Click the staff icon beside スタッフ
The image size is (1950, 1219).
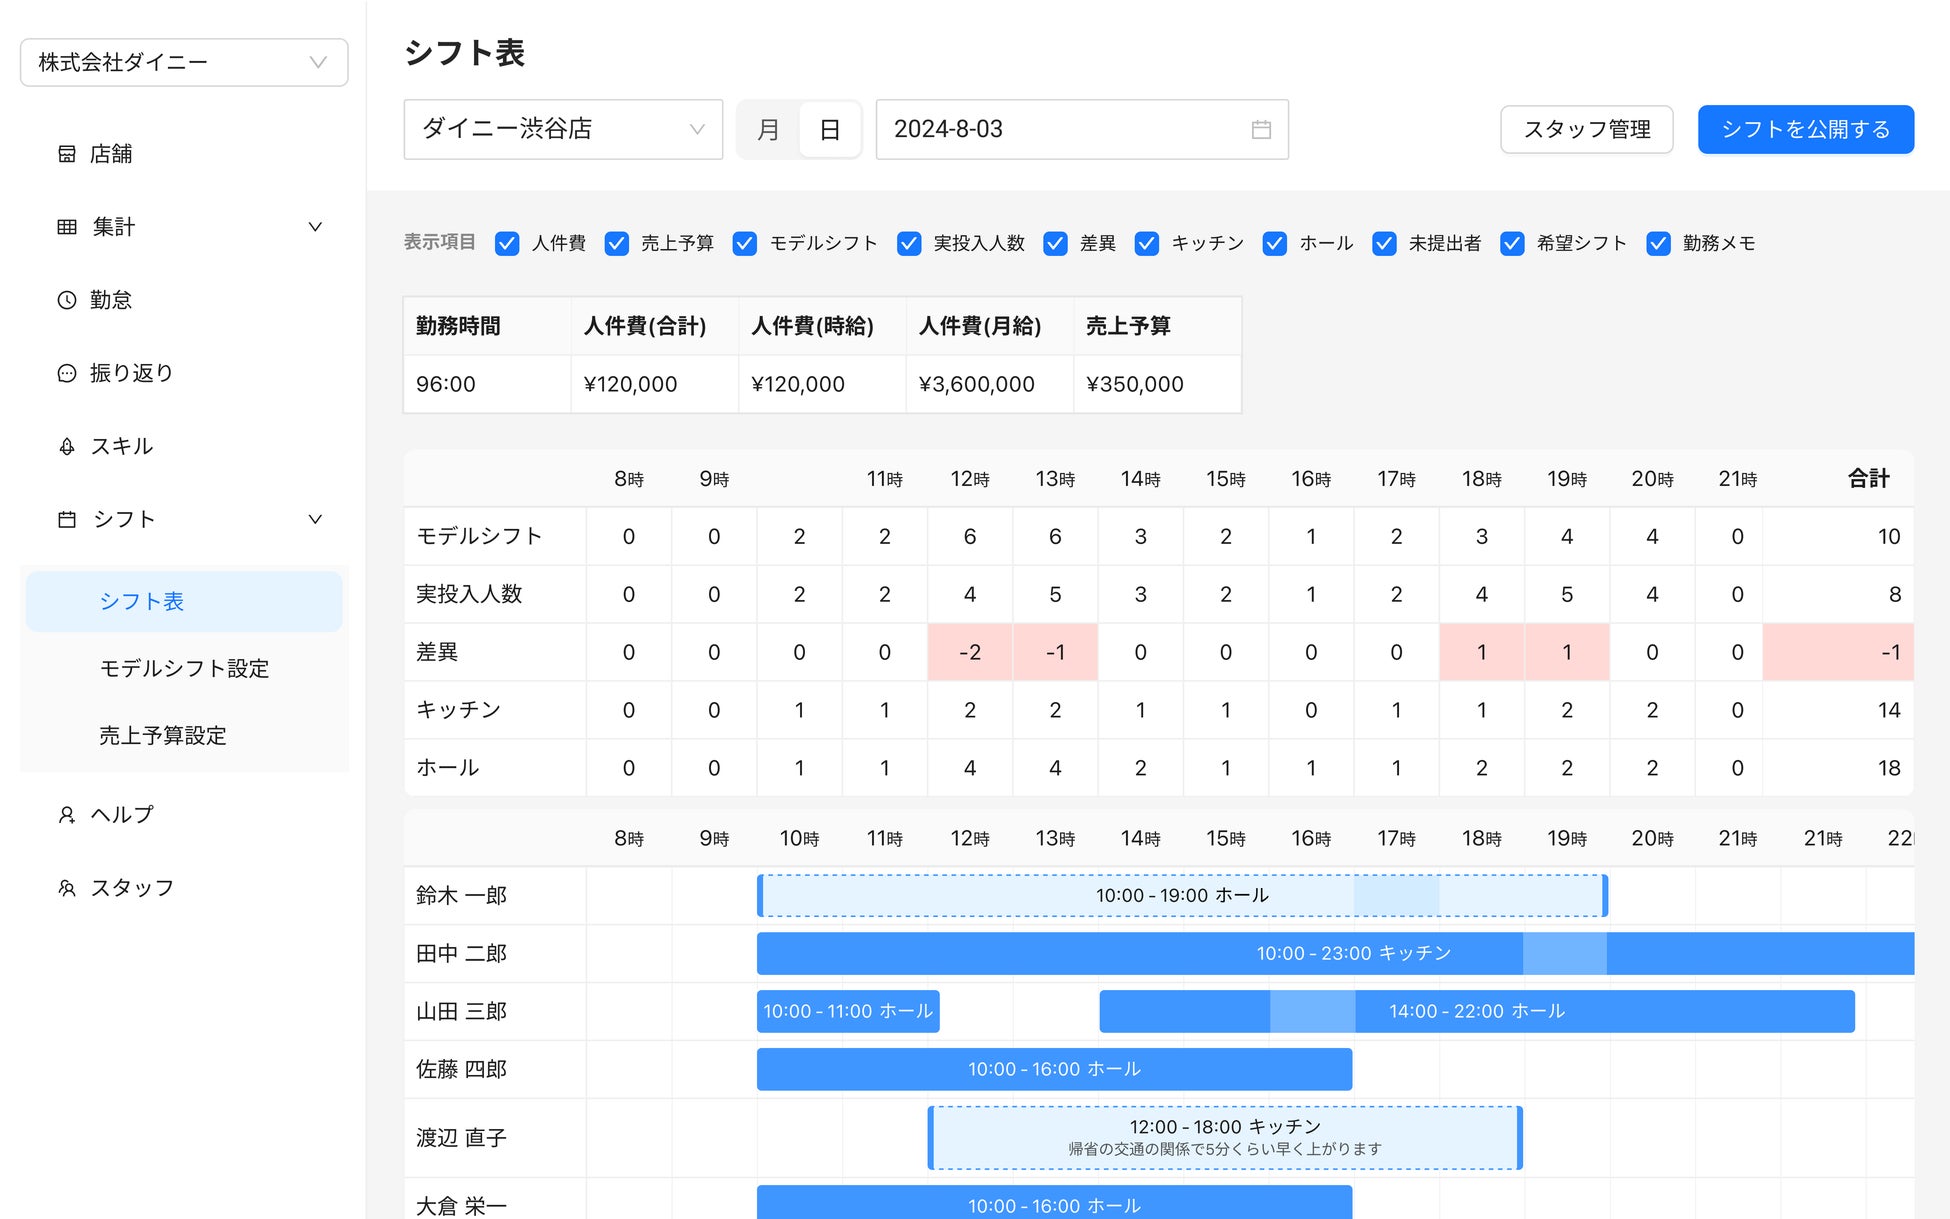pyautogui.click(x=67, y=888)
